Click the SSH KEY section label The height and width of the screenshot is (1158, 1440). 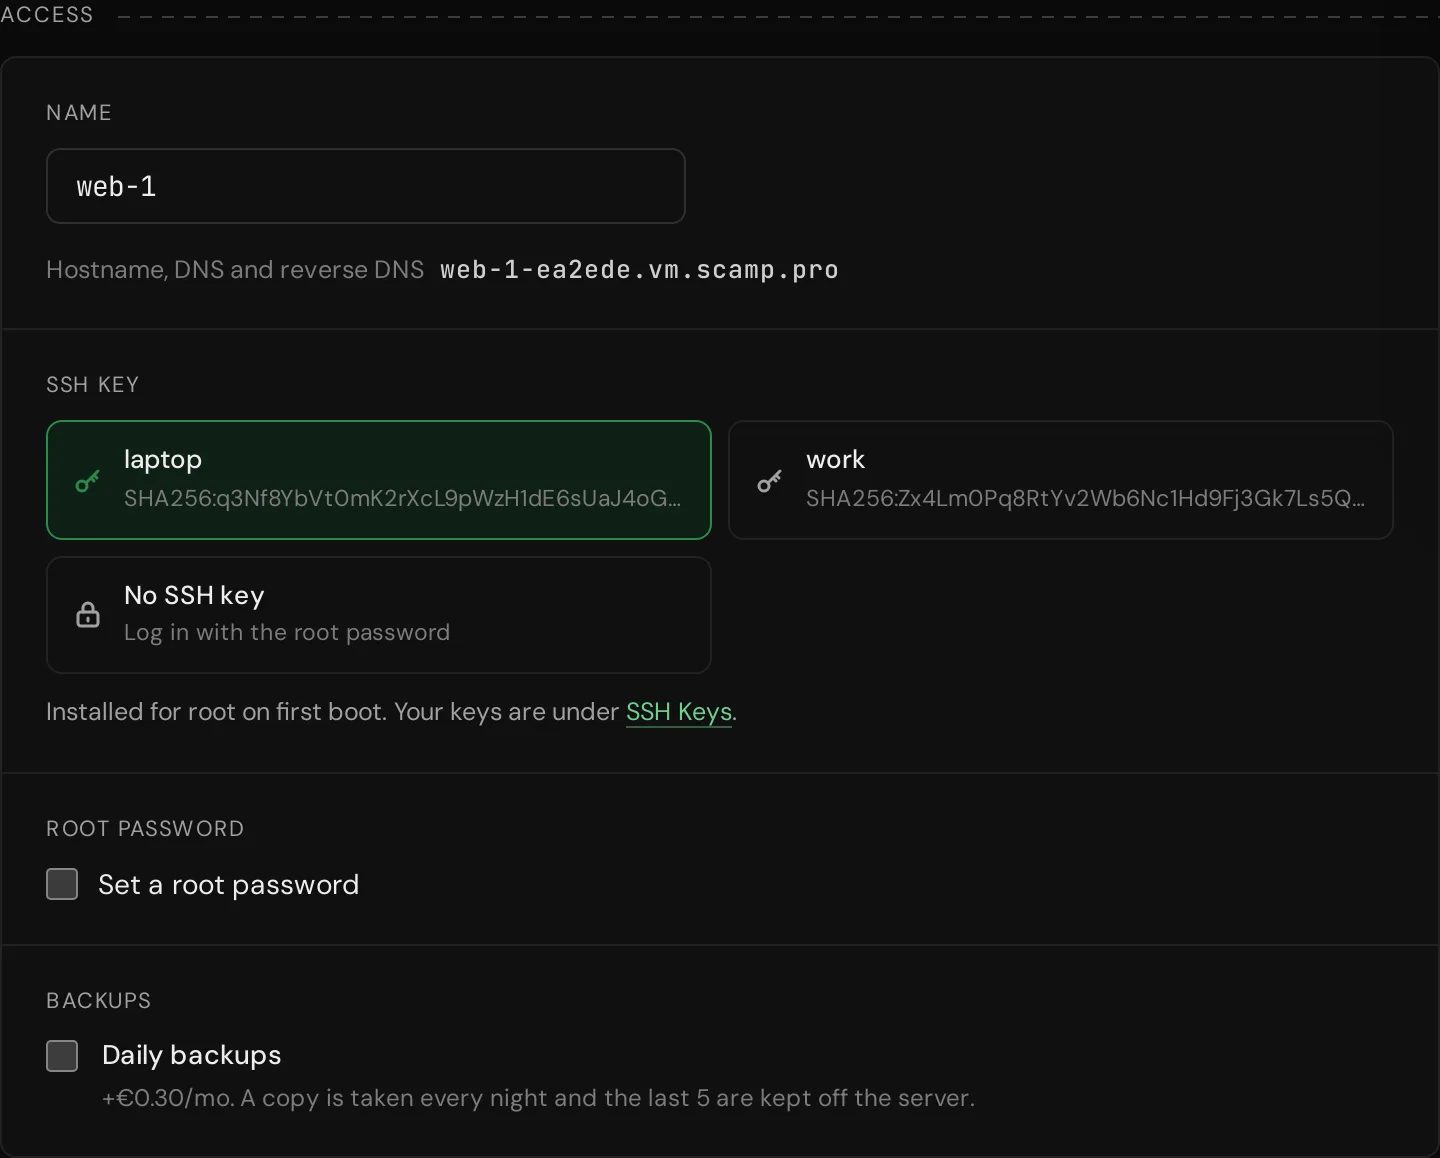(93, 385)
